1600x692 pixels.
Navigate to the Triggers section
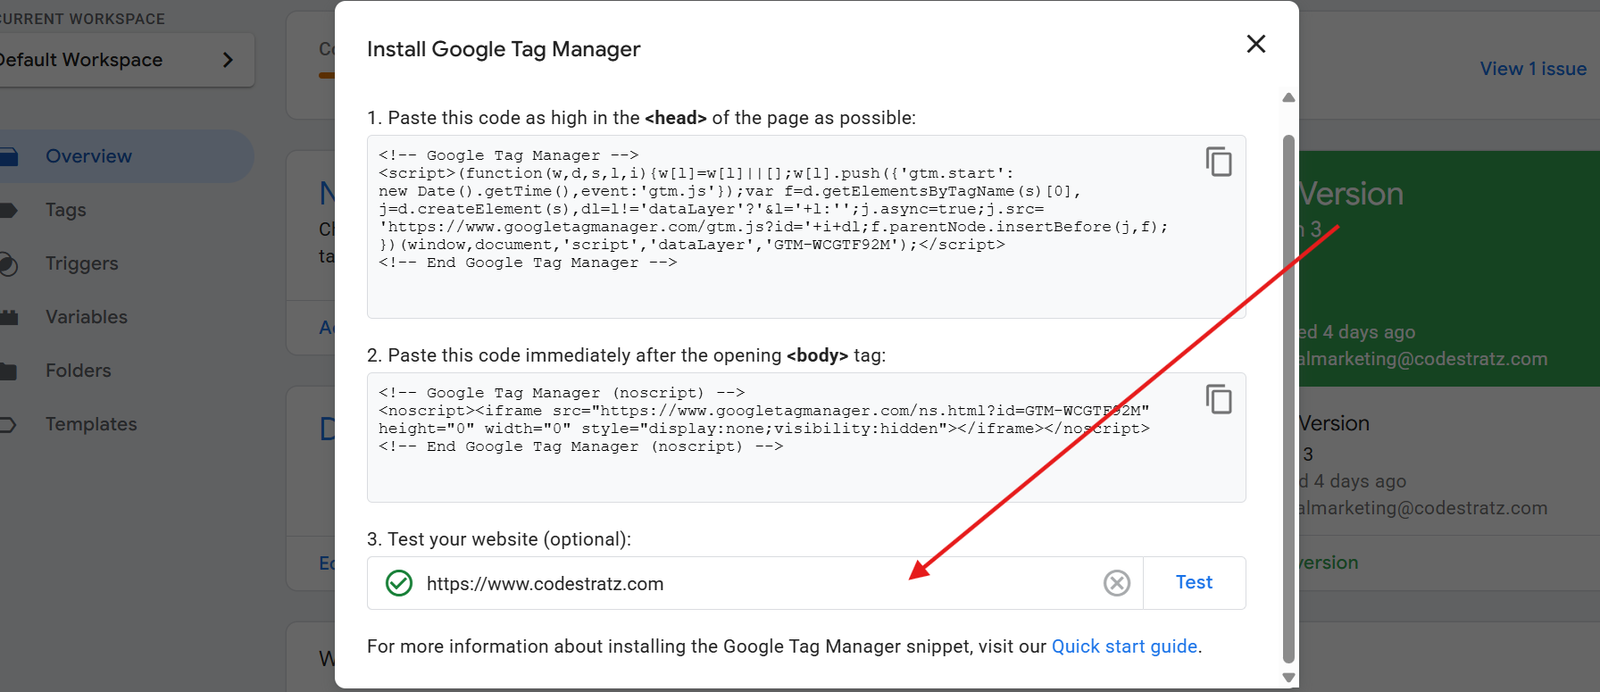(x=81, y=263)
